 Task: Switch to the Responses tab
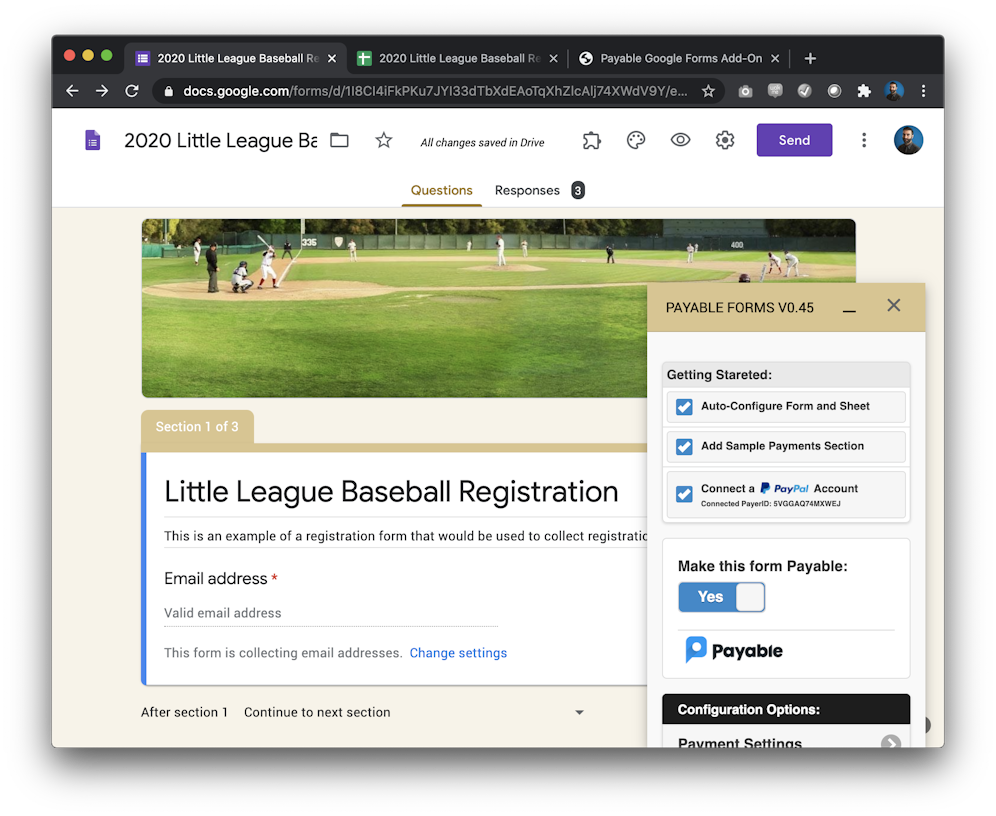[527, 191]
